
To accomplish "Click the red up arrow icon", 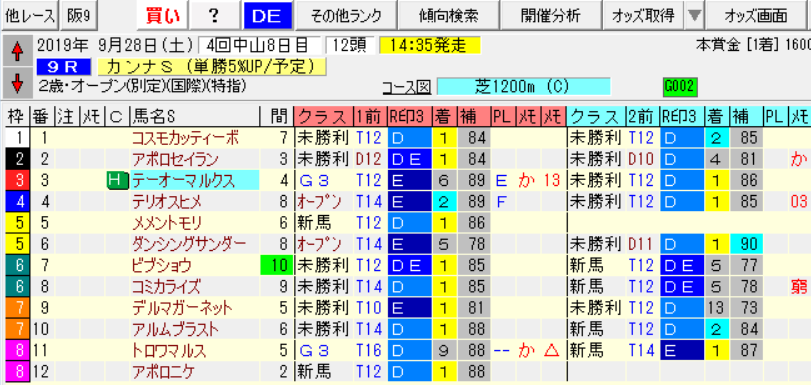I will (17, 51).
